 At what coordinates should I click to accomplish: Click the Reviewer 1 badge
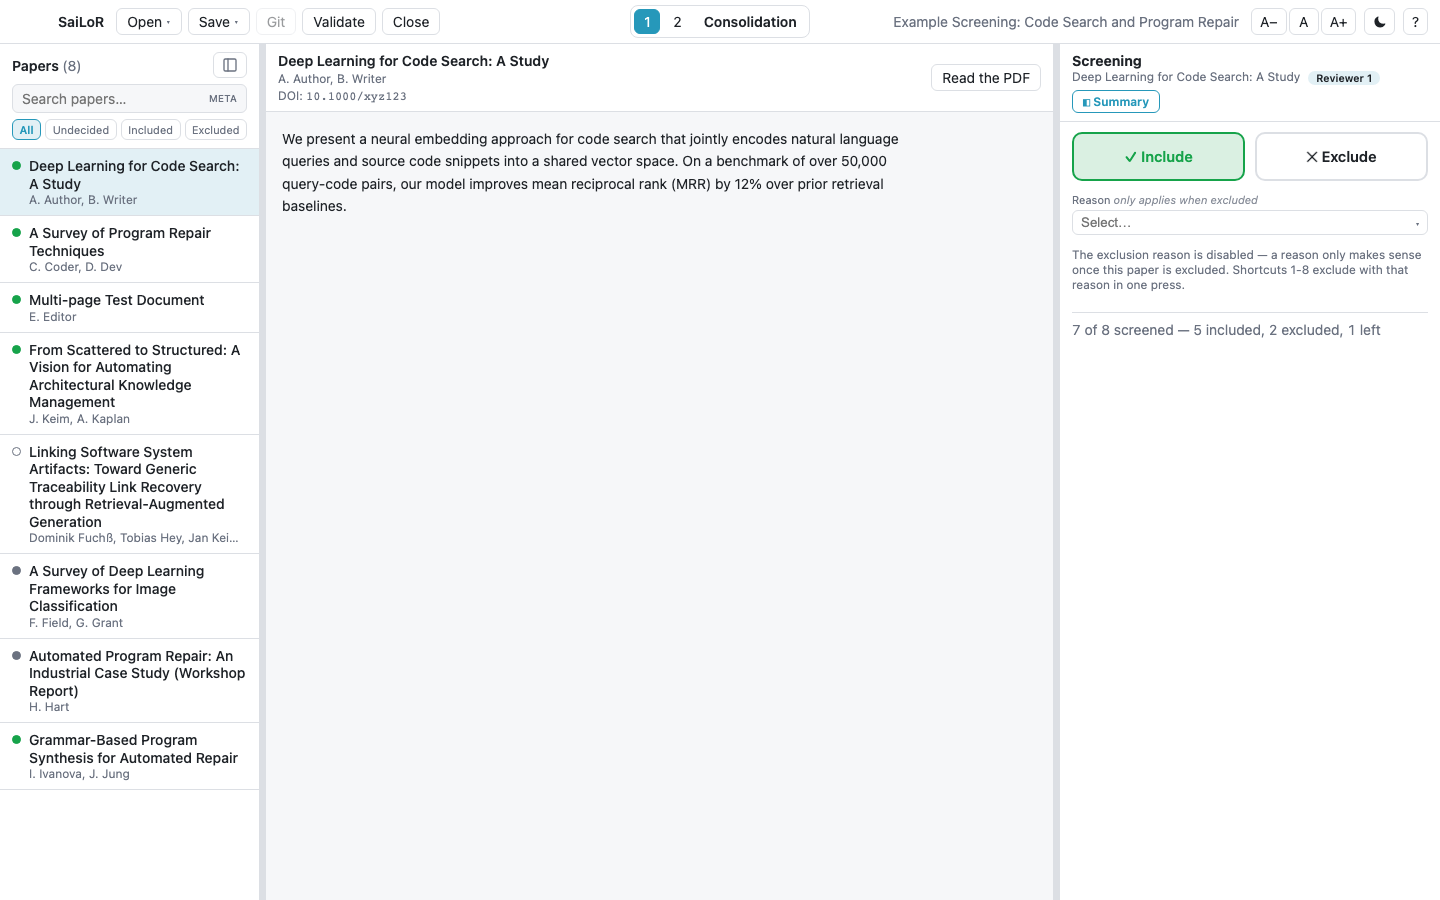point(1344,78)
